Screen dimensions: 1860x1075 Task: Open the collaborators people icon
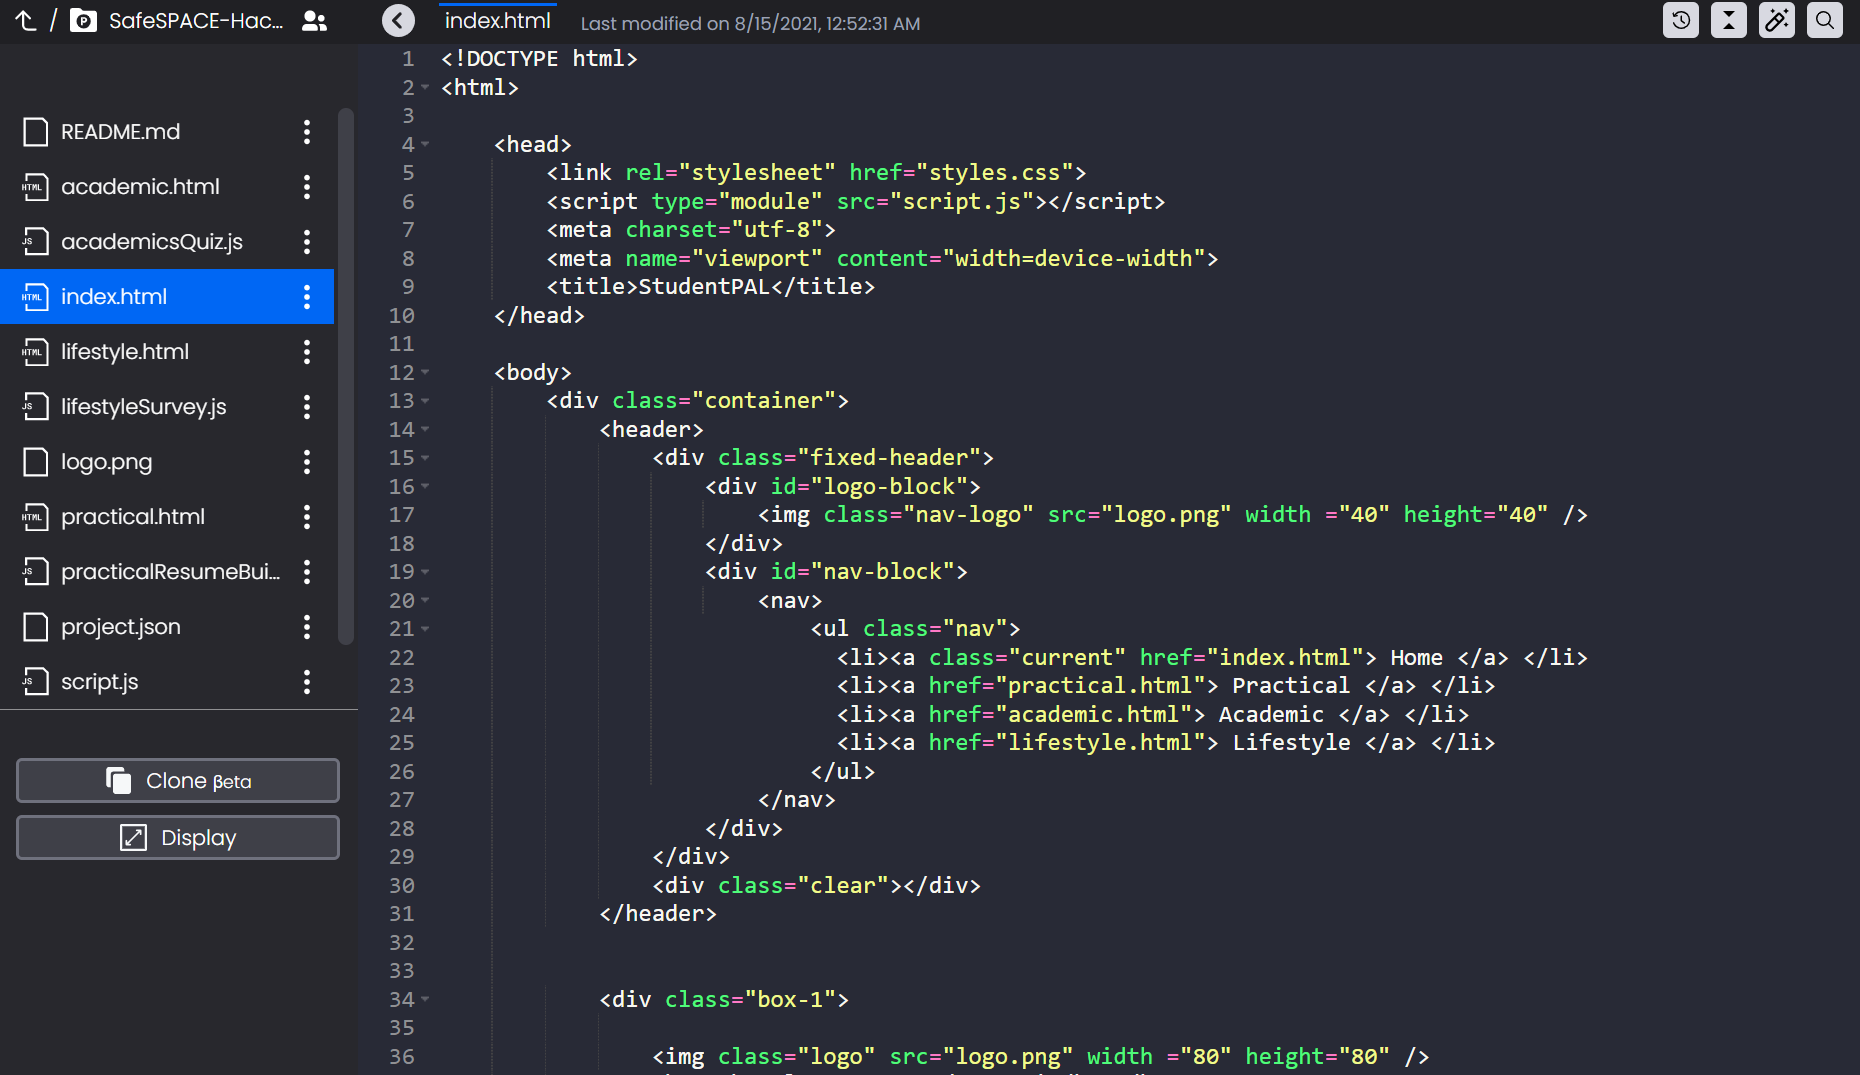point(314,20)
